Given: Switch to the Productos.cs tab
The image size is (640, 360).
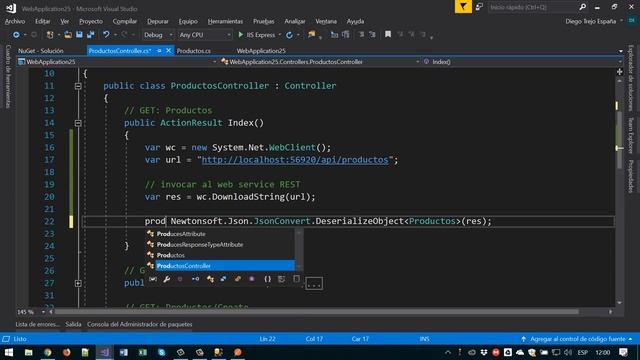Looking at the screenshot, I should click(x=194, y=51).
